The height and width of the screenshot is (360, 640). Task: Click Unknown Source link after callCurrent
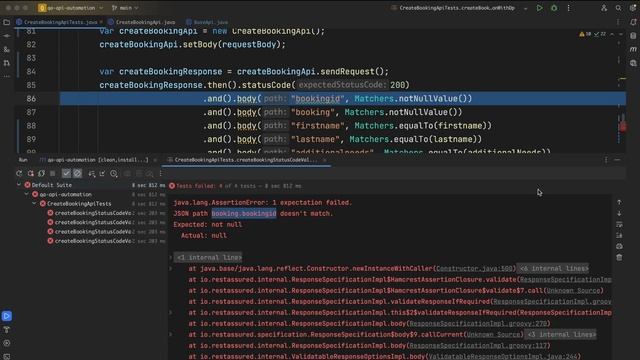(x=493, y=335)
